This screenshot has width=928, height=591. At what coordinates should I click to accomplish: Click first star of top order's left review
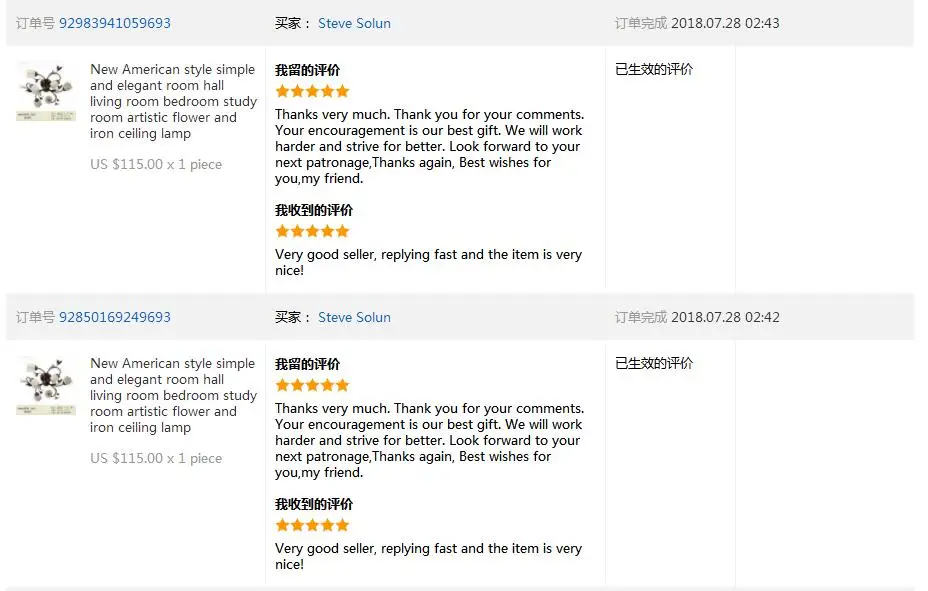[x=282, y=91]
